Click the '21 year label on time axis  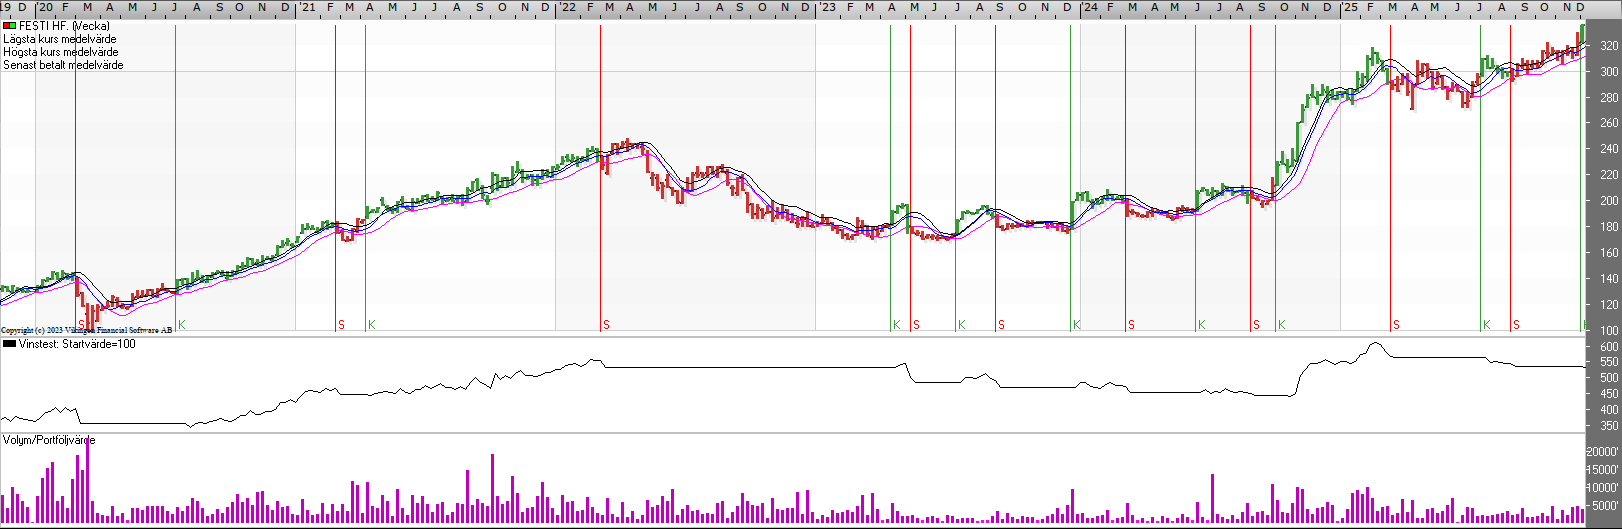pos(308,8)
